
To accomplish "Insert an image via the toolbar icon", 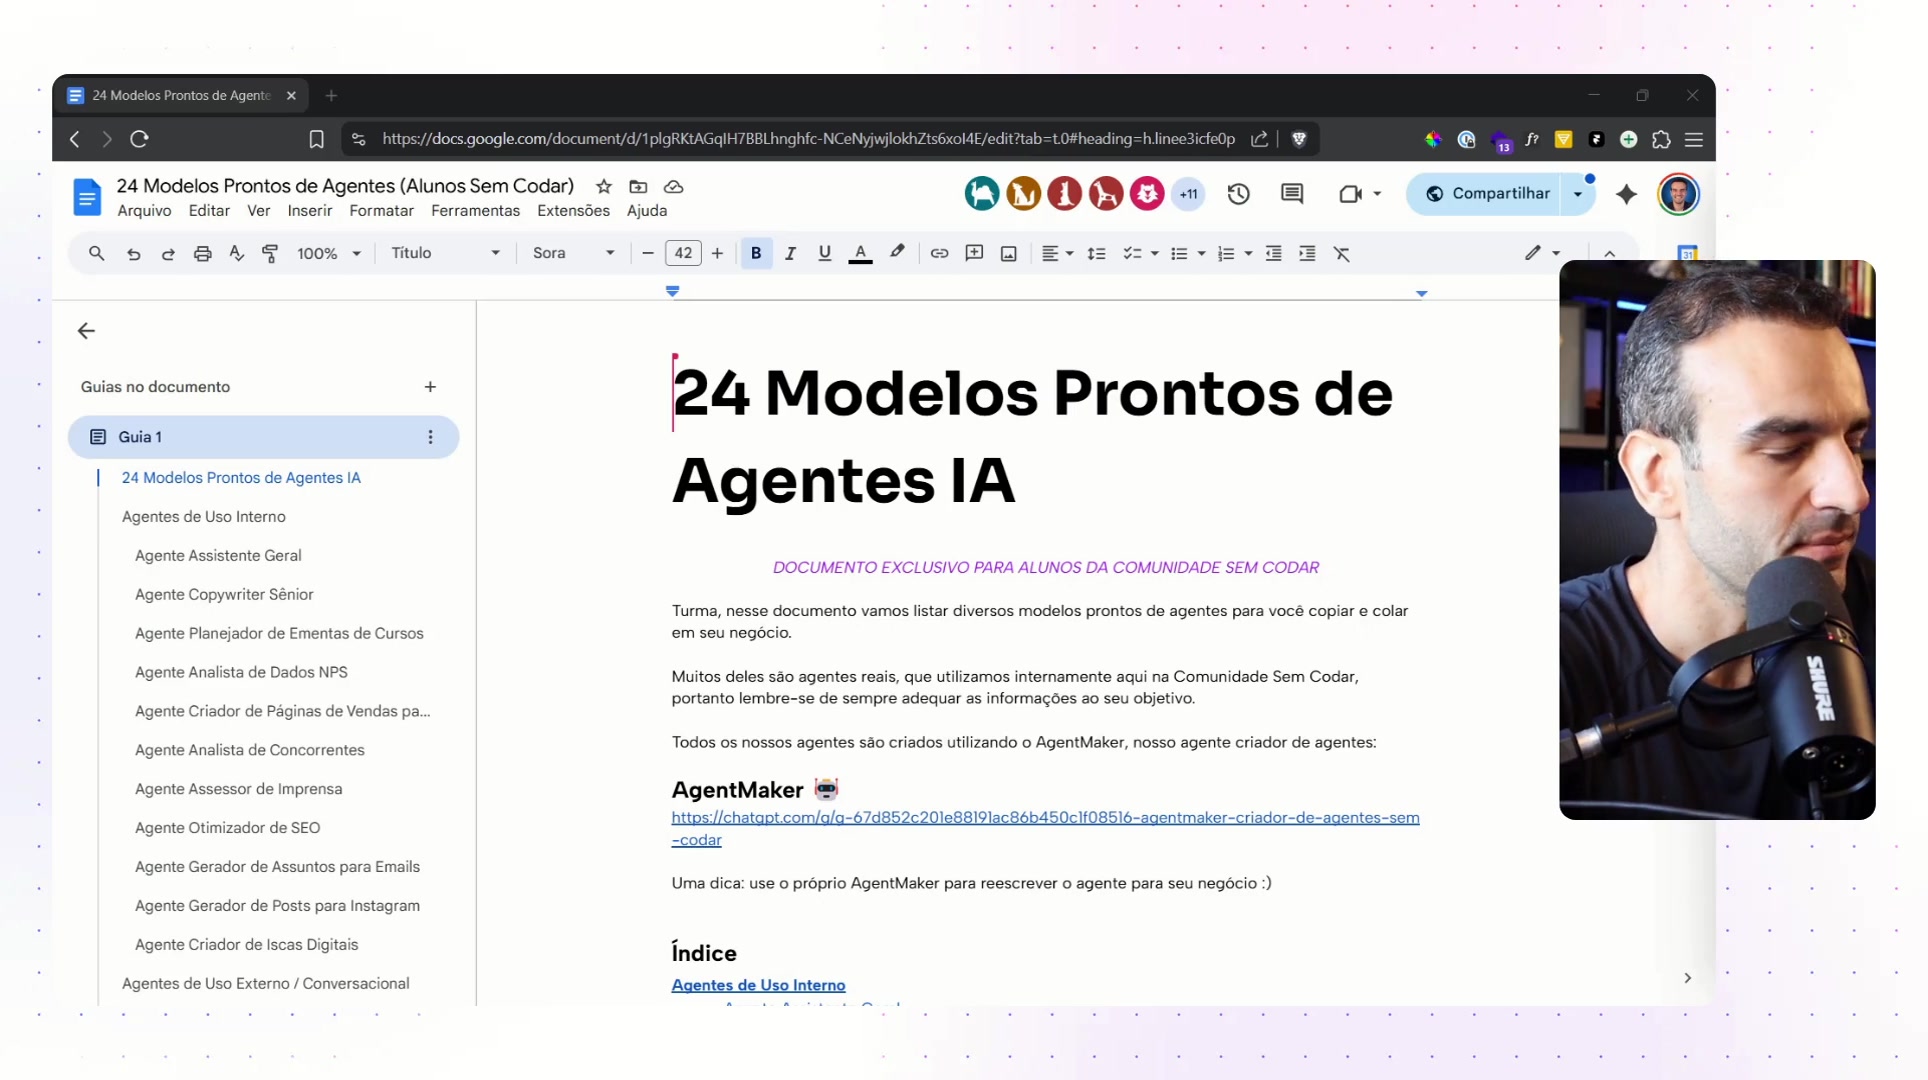I will (1008, 253).
